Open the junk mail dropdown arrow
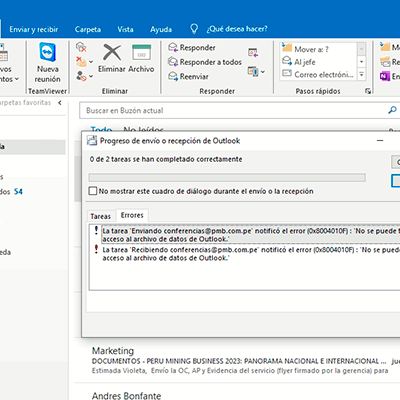Image resolution: width=400 pixels, height=400 pixels. click(x=91, y=76)
